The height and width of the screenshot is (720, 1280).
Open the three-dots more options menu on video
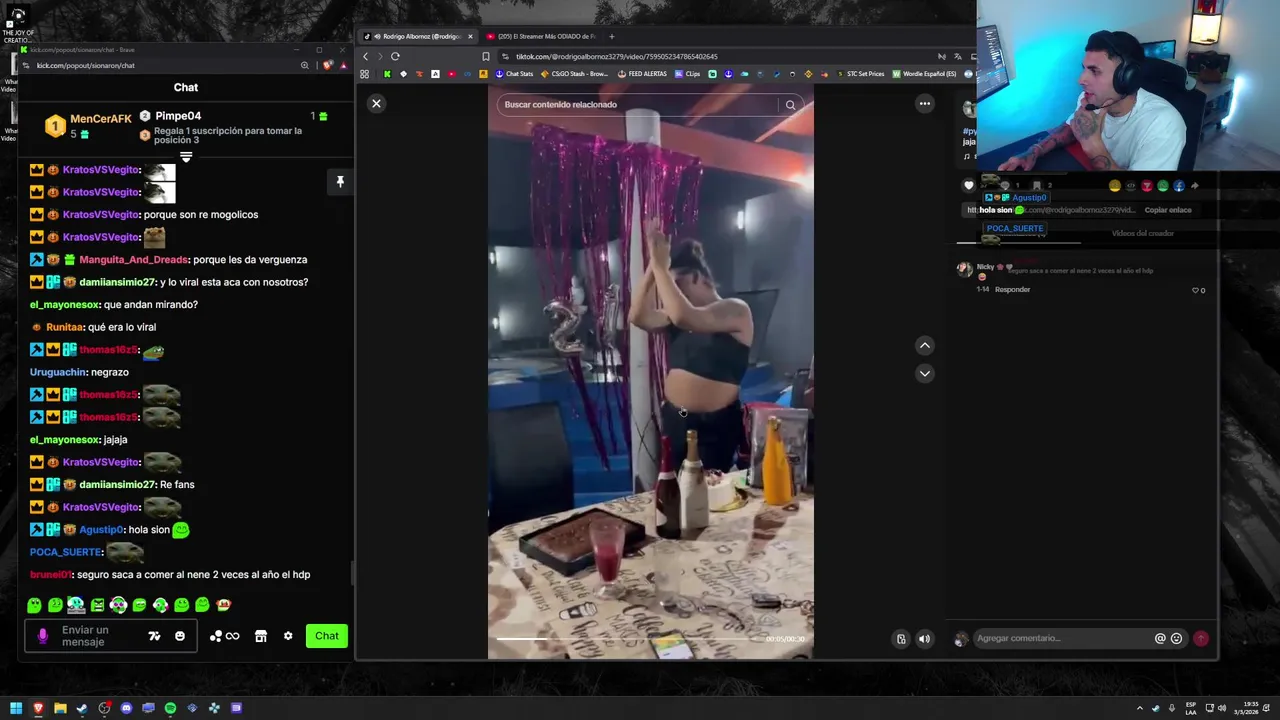point(925,103)
